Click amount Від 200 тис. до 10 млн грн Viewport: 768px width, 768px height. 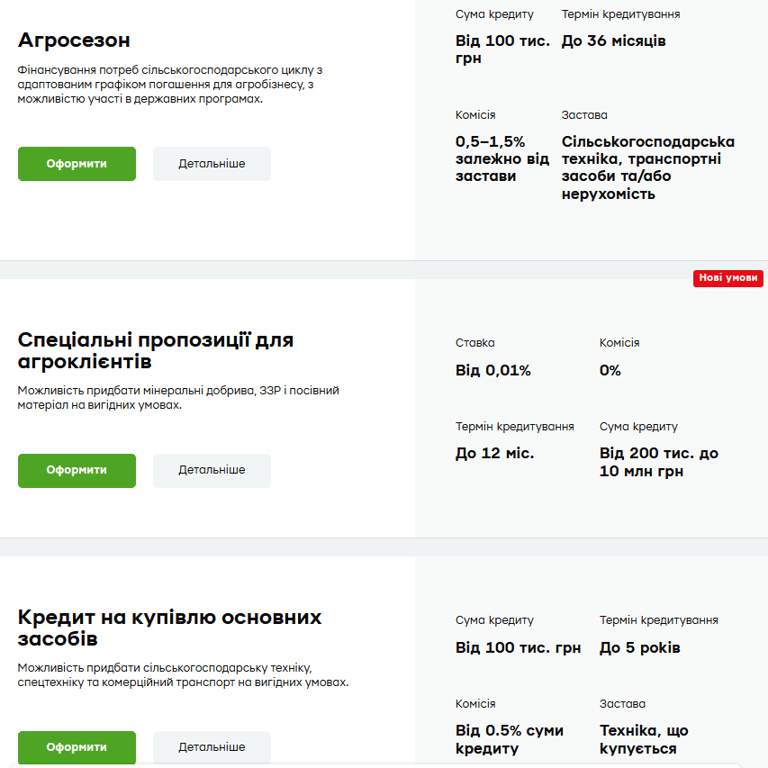(658, 462)
